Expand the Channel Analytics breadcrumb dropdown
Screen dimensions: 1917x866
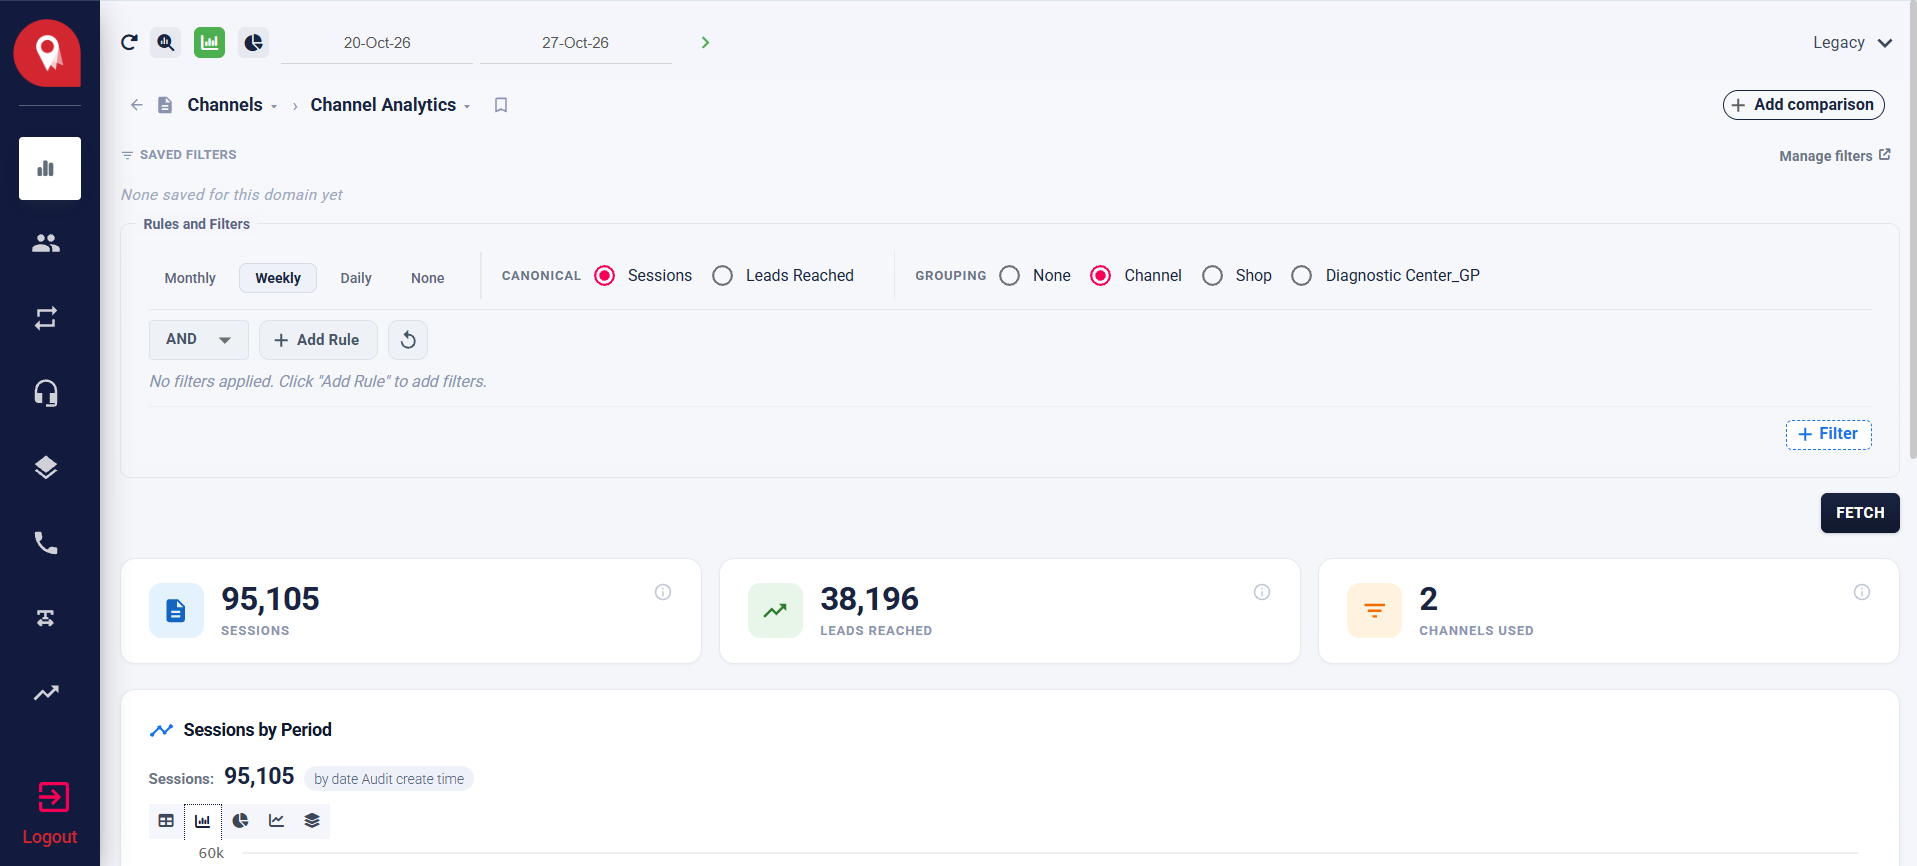coord(467,106)
